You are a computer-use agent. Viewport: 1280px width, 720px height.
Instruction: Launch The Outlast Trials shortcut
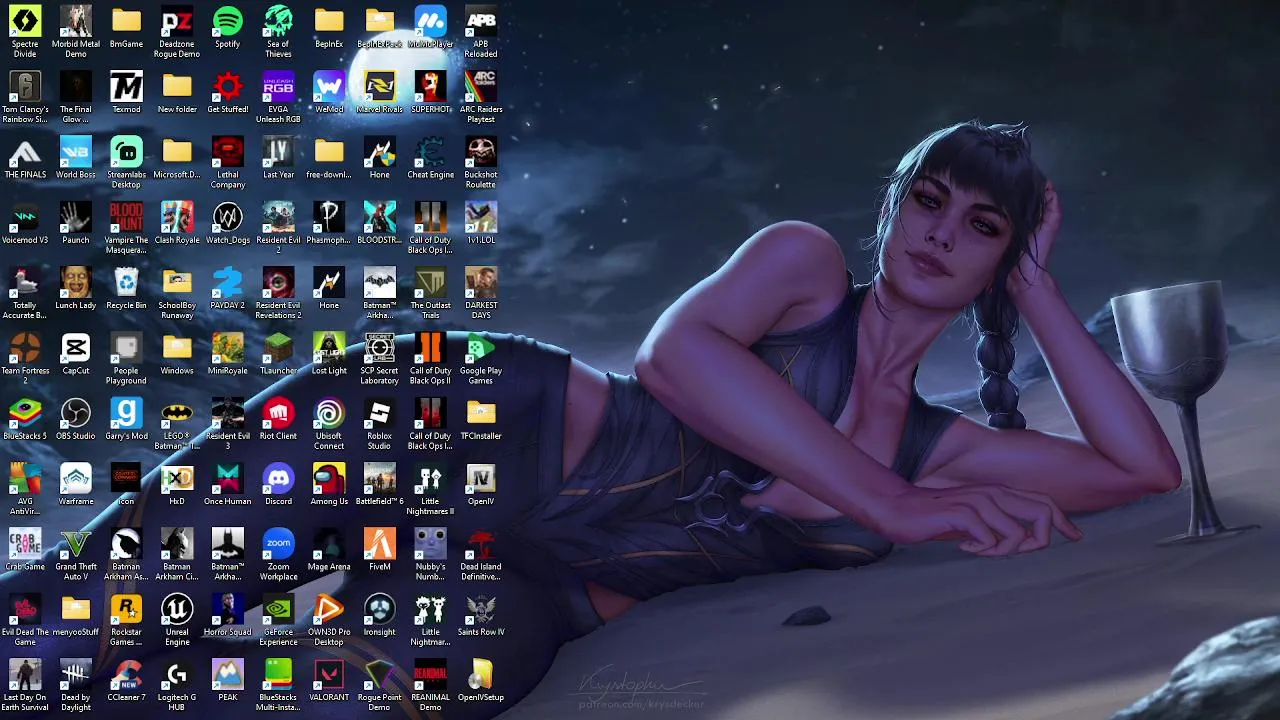[430, 282]
